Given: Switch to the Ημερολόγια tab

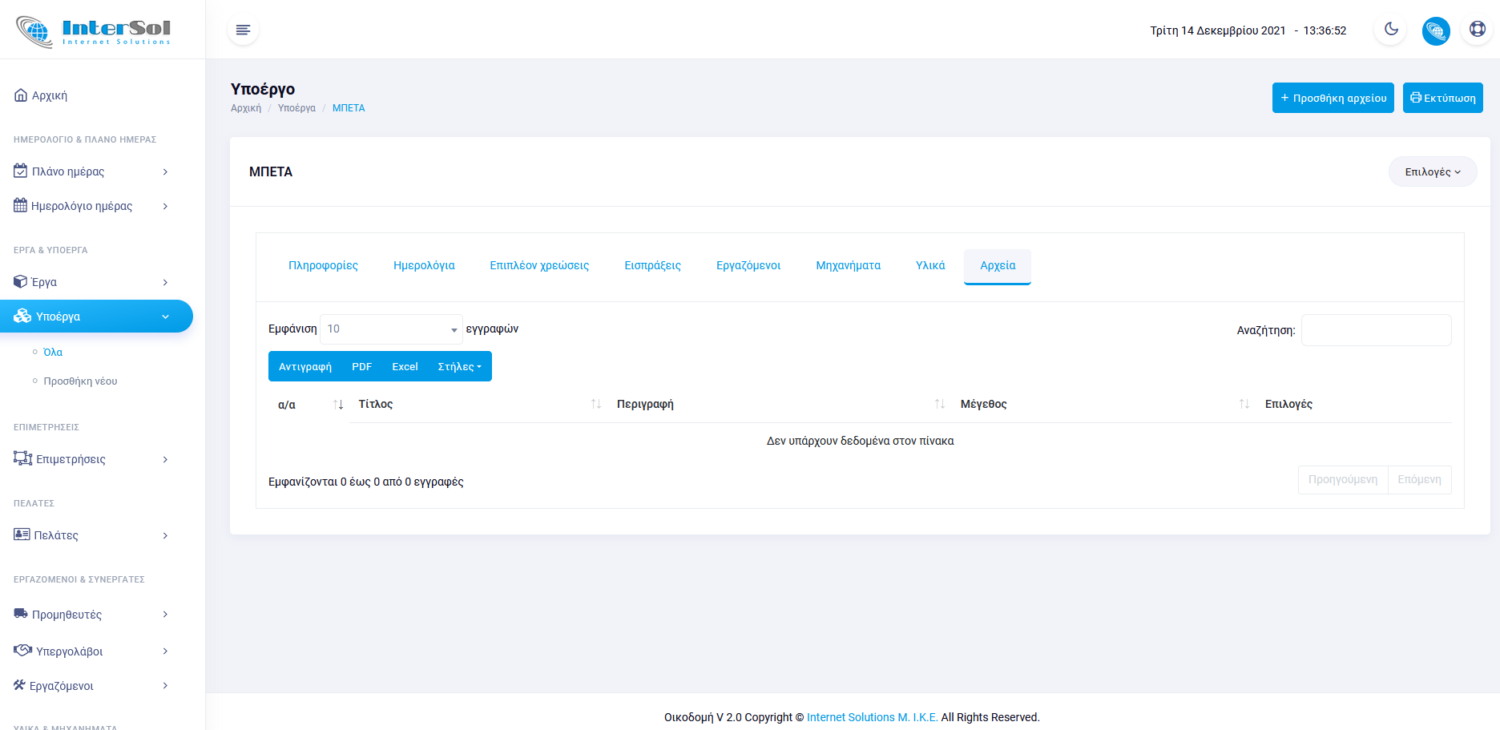Looking at the screenshot, I should (x=424, y=266).
